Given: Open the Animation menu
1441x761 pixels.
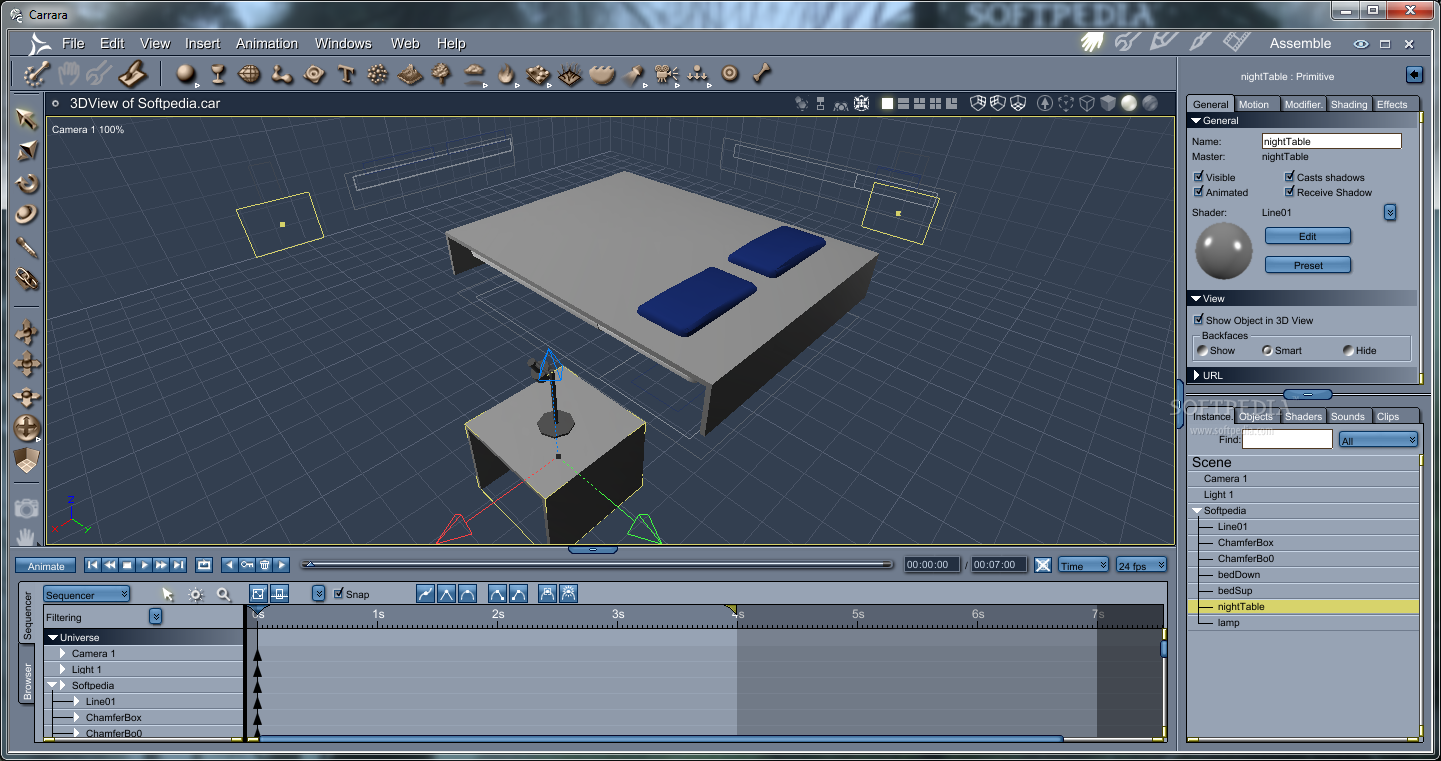Looking at the screenshot, I should [267, 43].
